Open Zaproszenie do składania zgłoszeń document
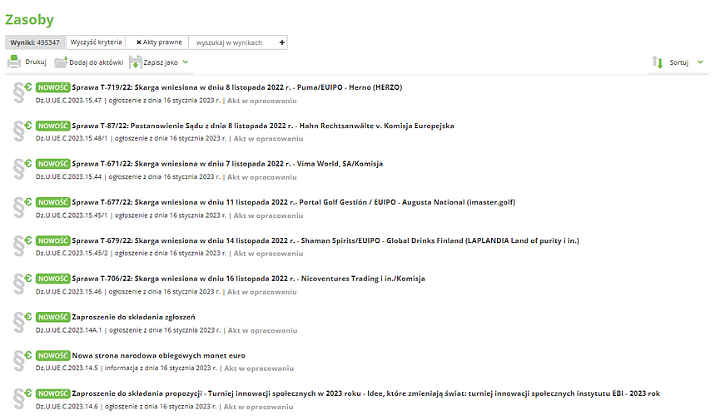The width and height of the screenshot is (715, 420). click(x=126, y=317)
